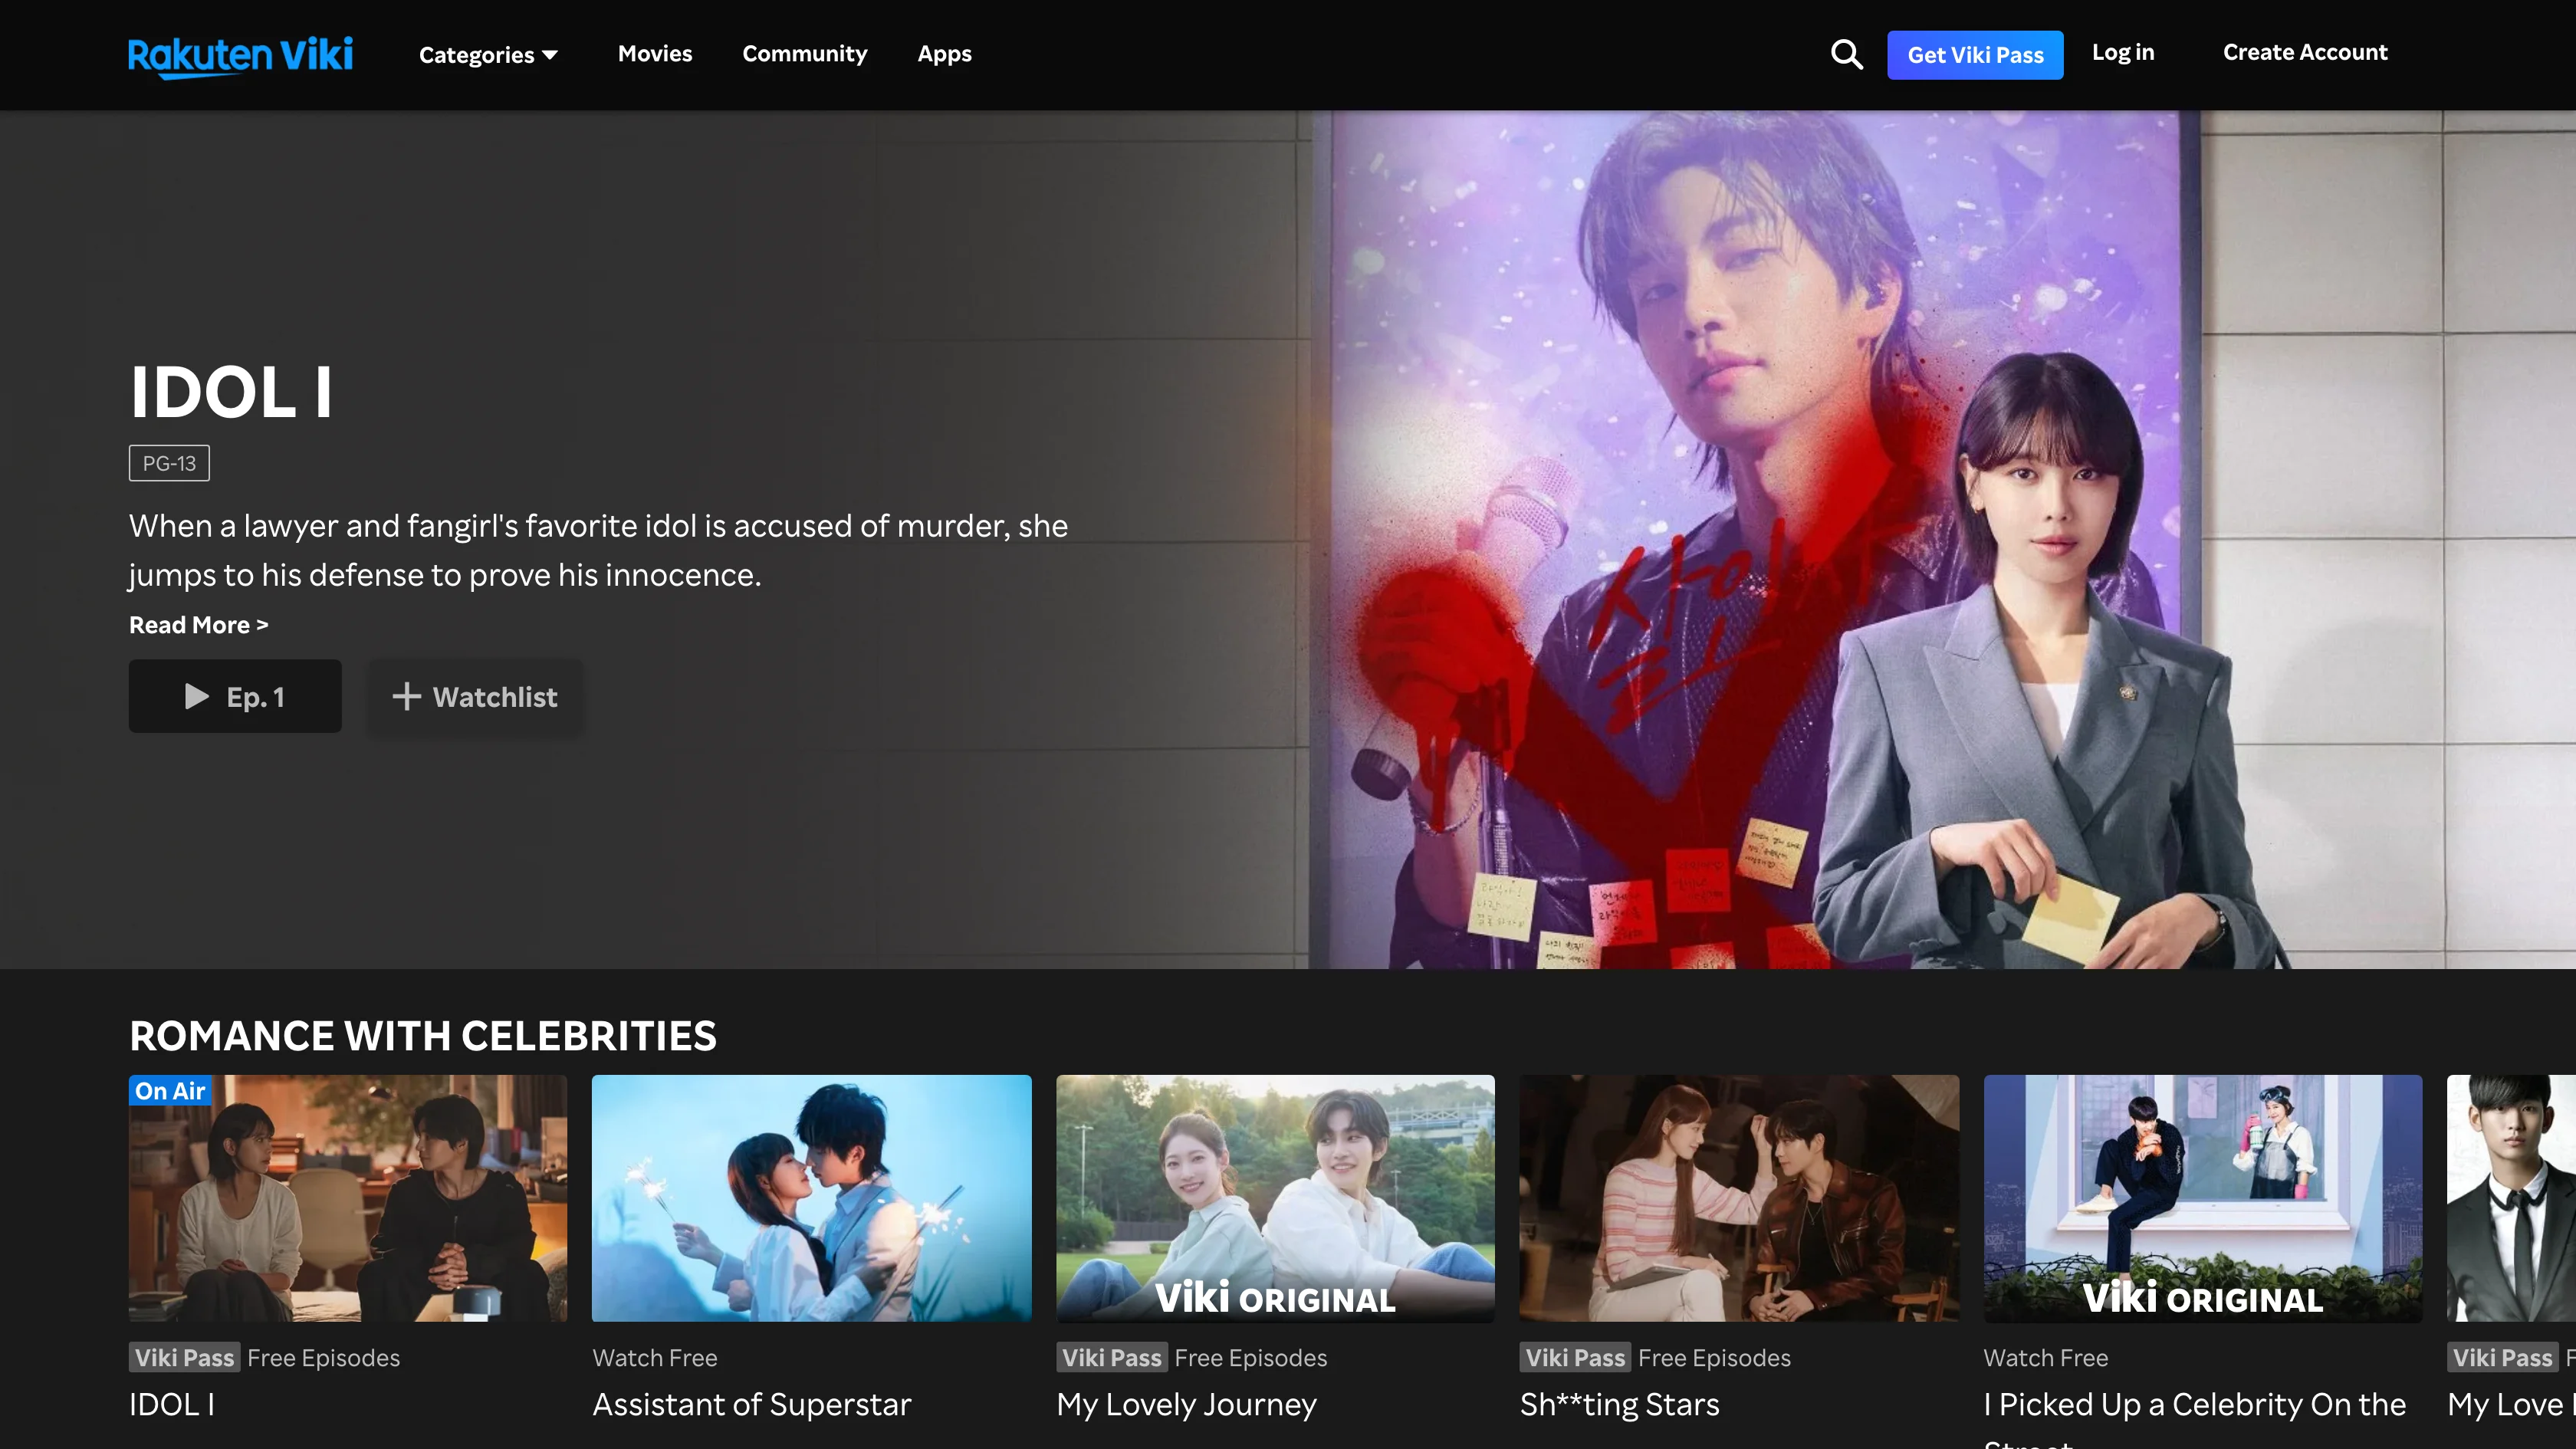
Task: Add IDOL I to Watchlist
Action: [475, 696]
